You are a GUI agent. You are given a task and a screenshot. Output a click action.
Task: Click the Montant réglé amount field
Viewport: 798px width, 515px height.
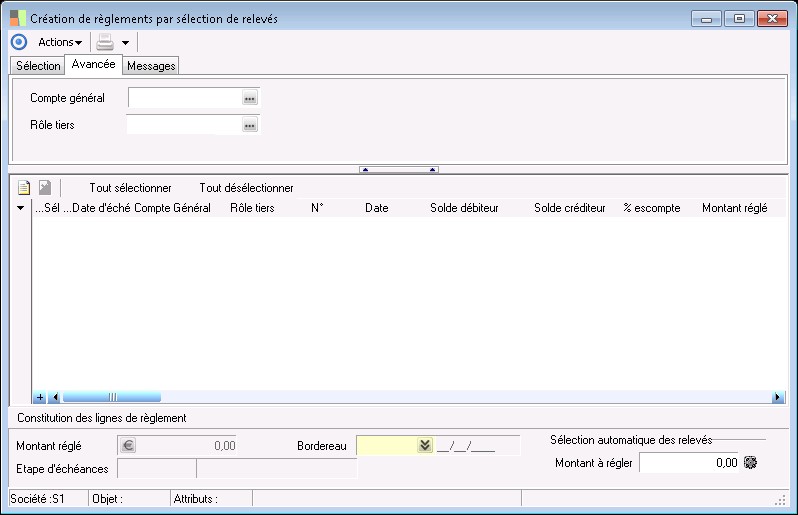(x=177, y=446)
